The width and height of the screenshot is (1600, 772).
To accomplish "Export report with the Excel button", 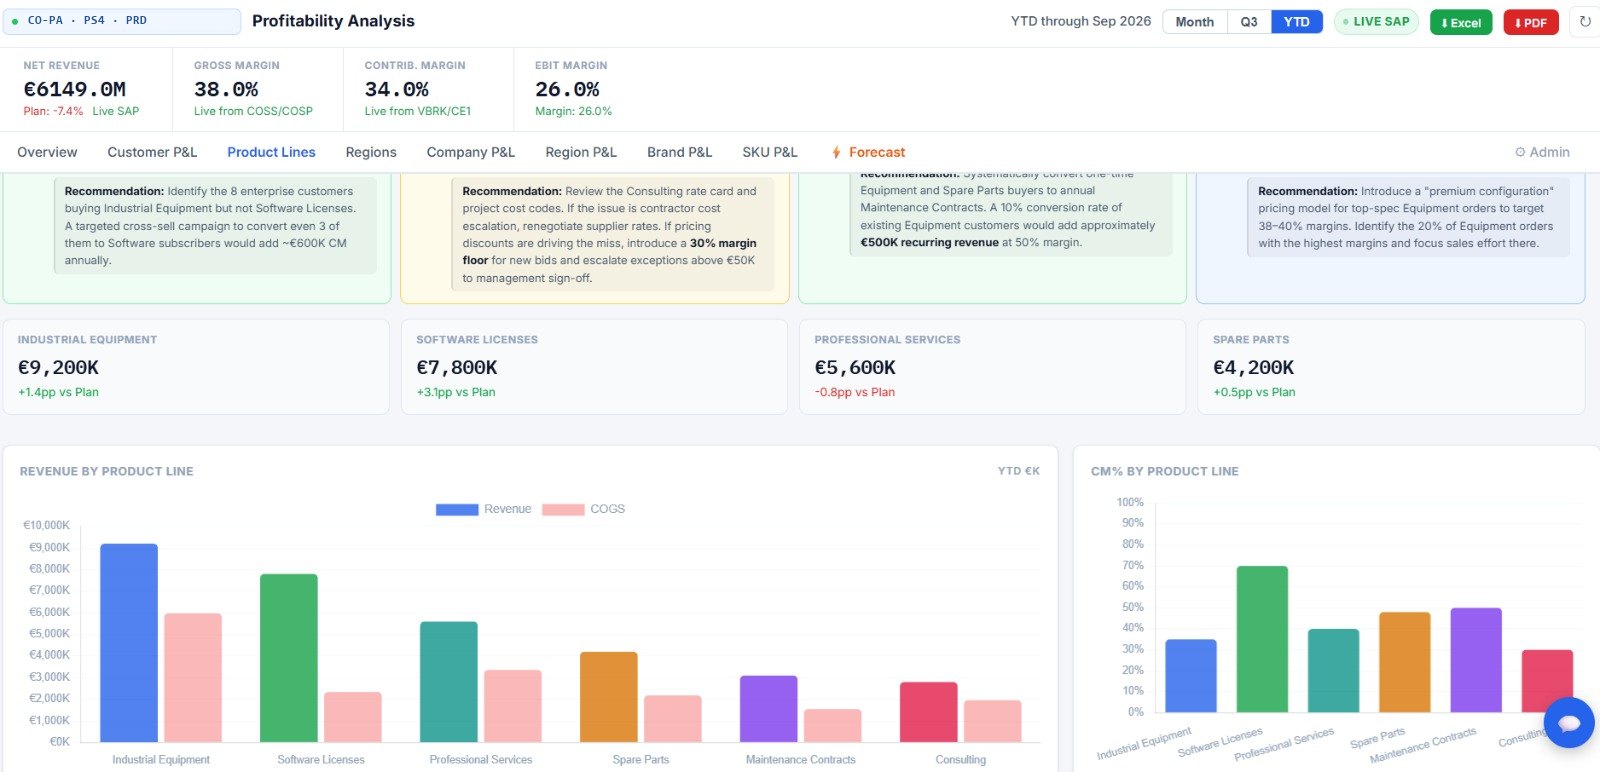I will coord(1461,22).
